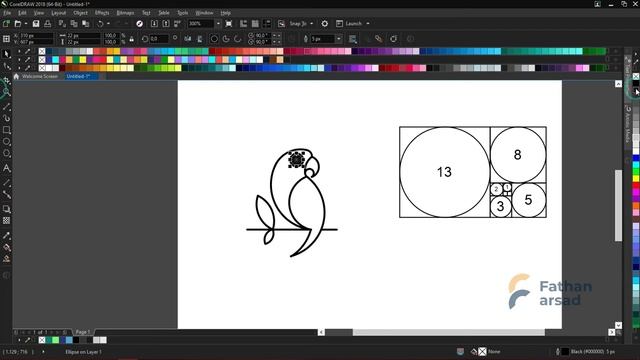Click the horizontal scrollbar thumb
The height and width of the screenshot is (360, 640).
click(449, 333)
